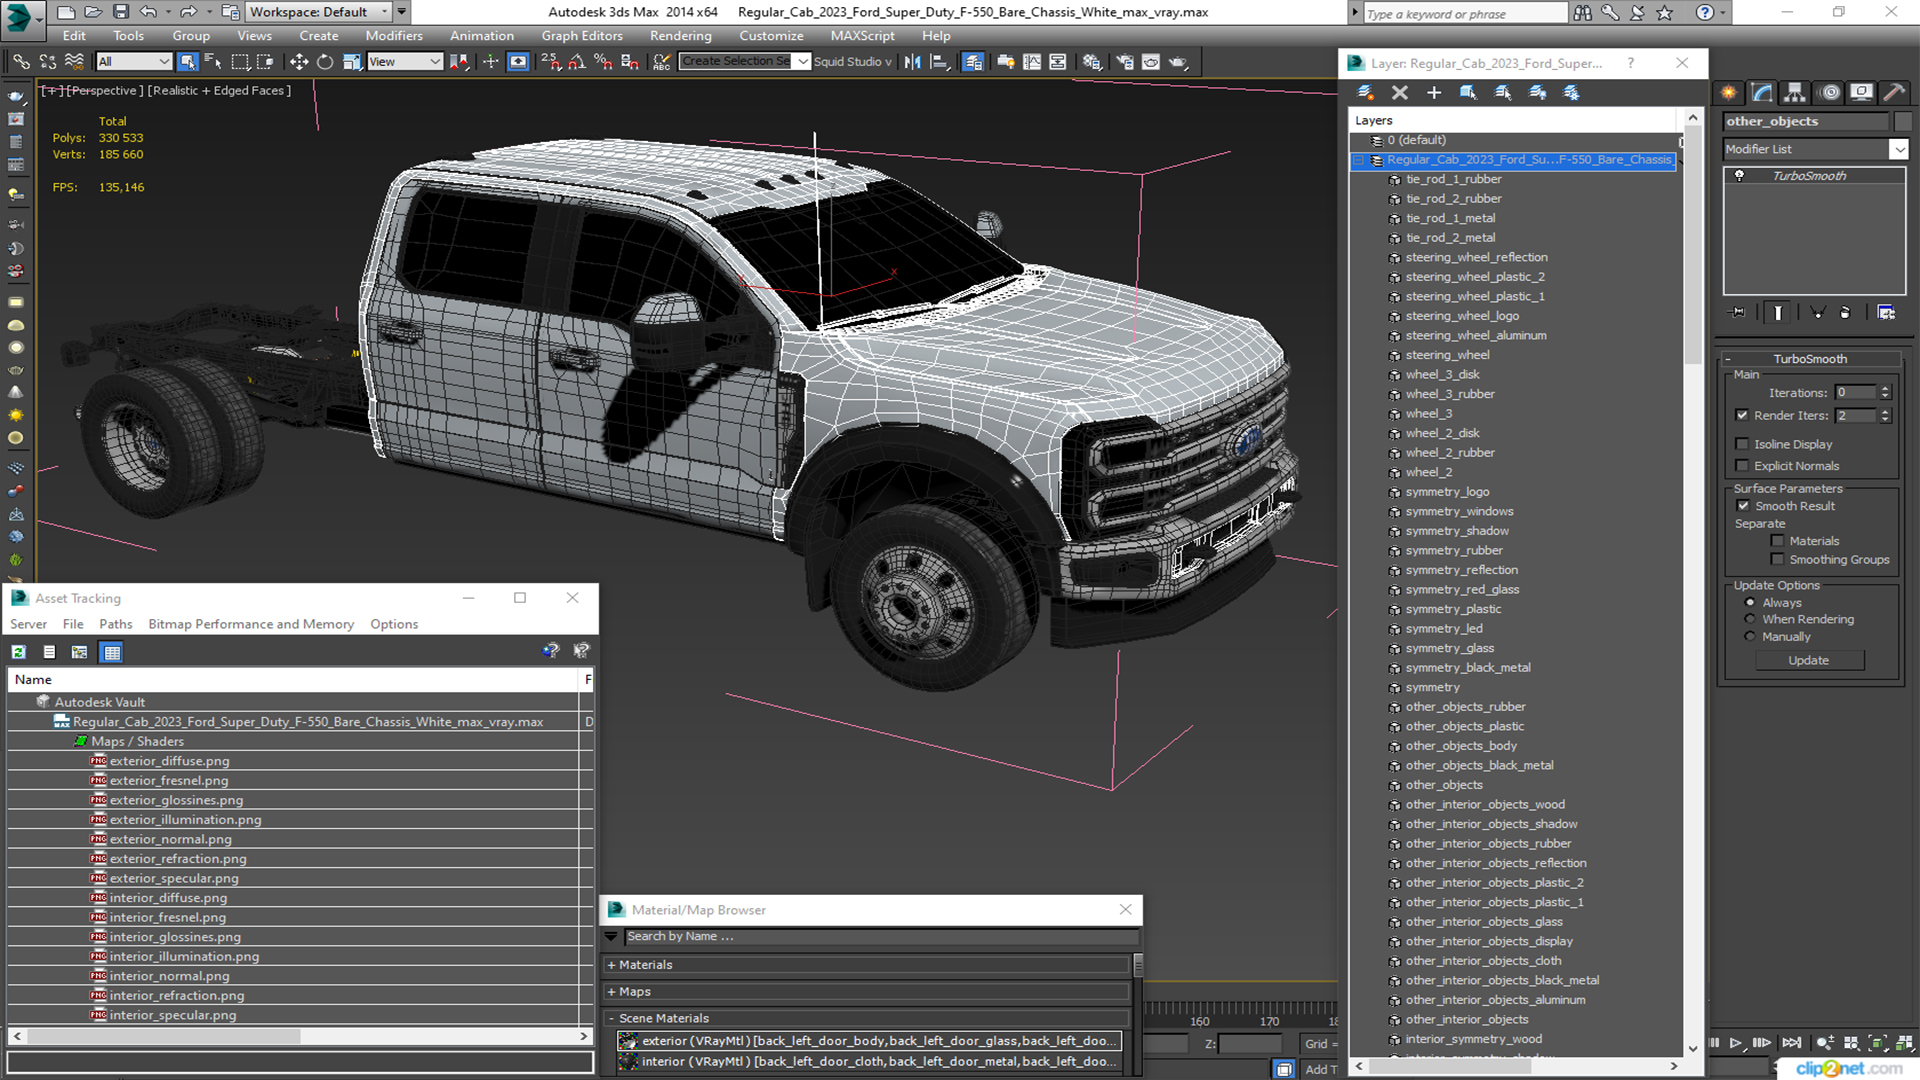Click the Select and Link tool
This screenshot has width=1920, height=1080.
click(x=20, y=62)
